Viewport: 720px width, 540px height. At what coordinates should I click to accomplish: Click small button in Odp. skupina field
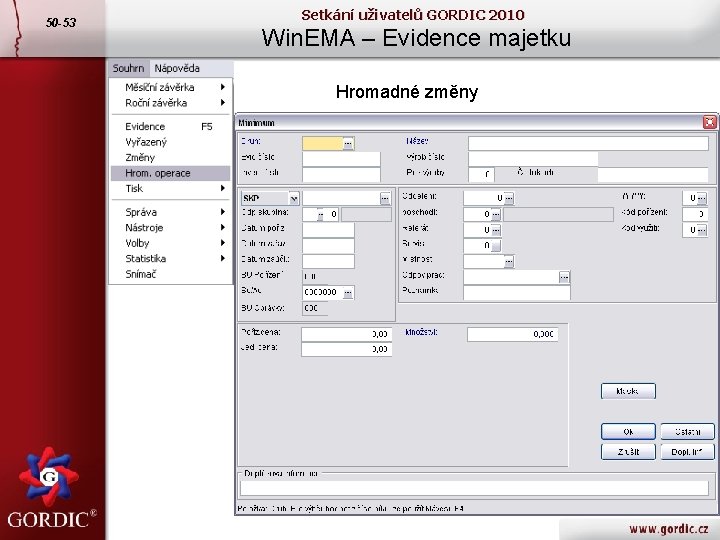pos(321,214)
